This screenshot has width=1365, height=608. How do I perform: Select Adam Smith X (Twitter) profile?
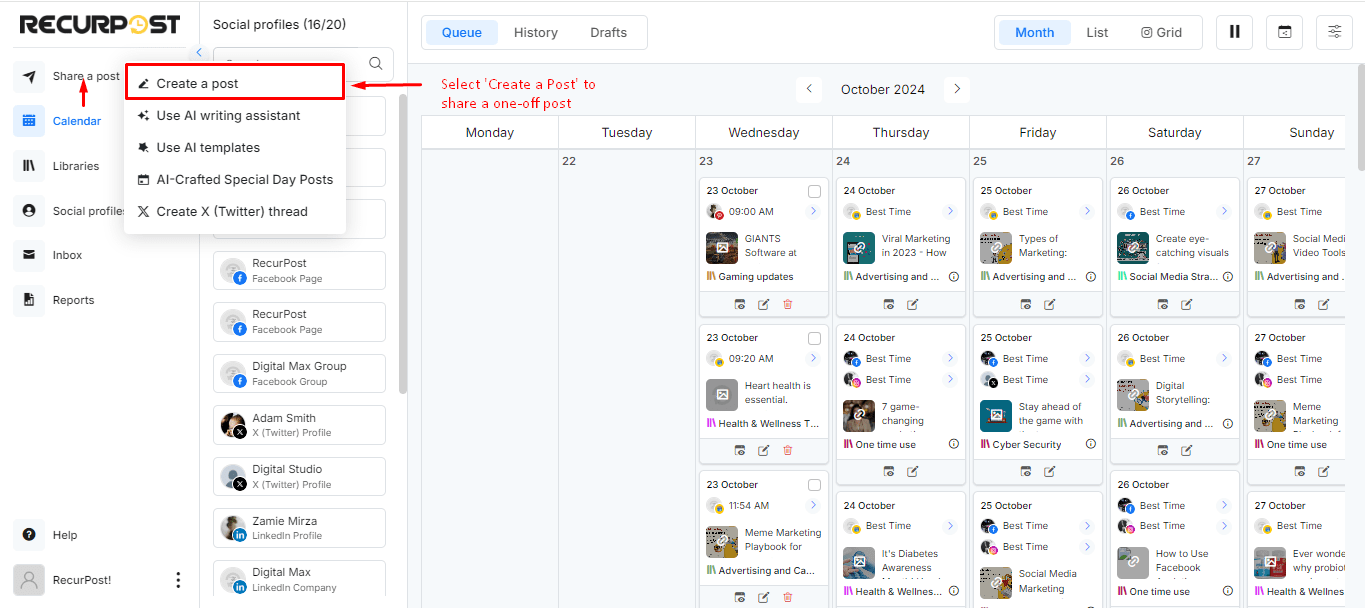299,425
